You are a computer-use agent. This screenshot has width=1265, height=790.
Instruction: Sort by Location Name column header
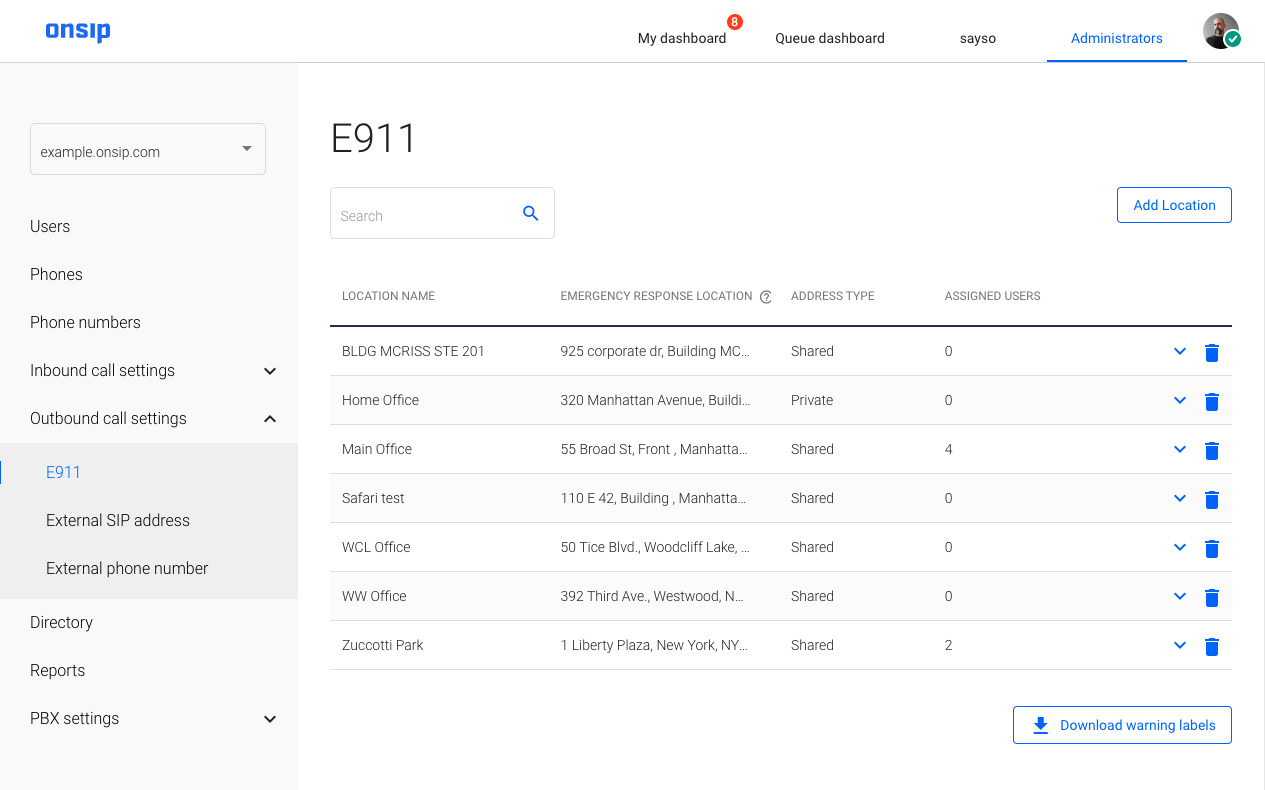pos(388,296)
